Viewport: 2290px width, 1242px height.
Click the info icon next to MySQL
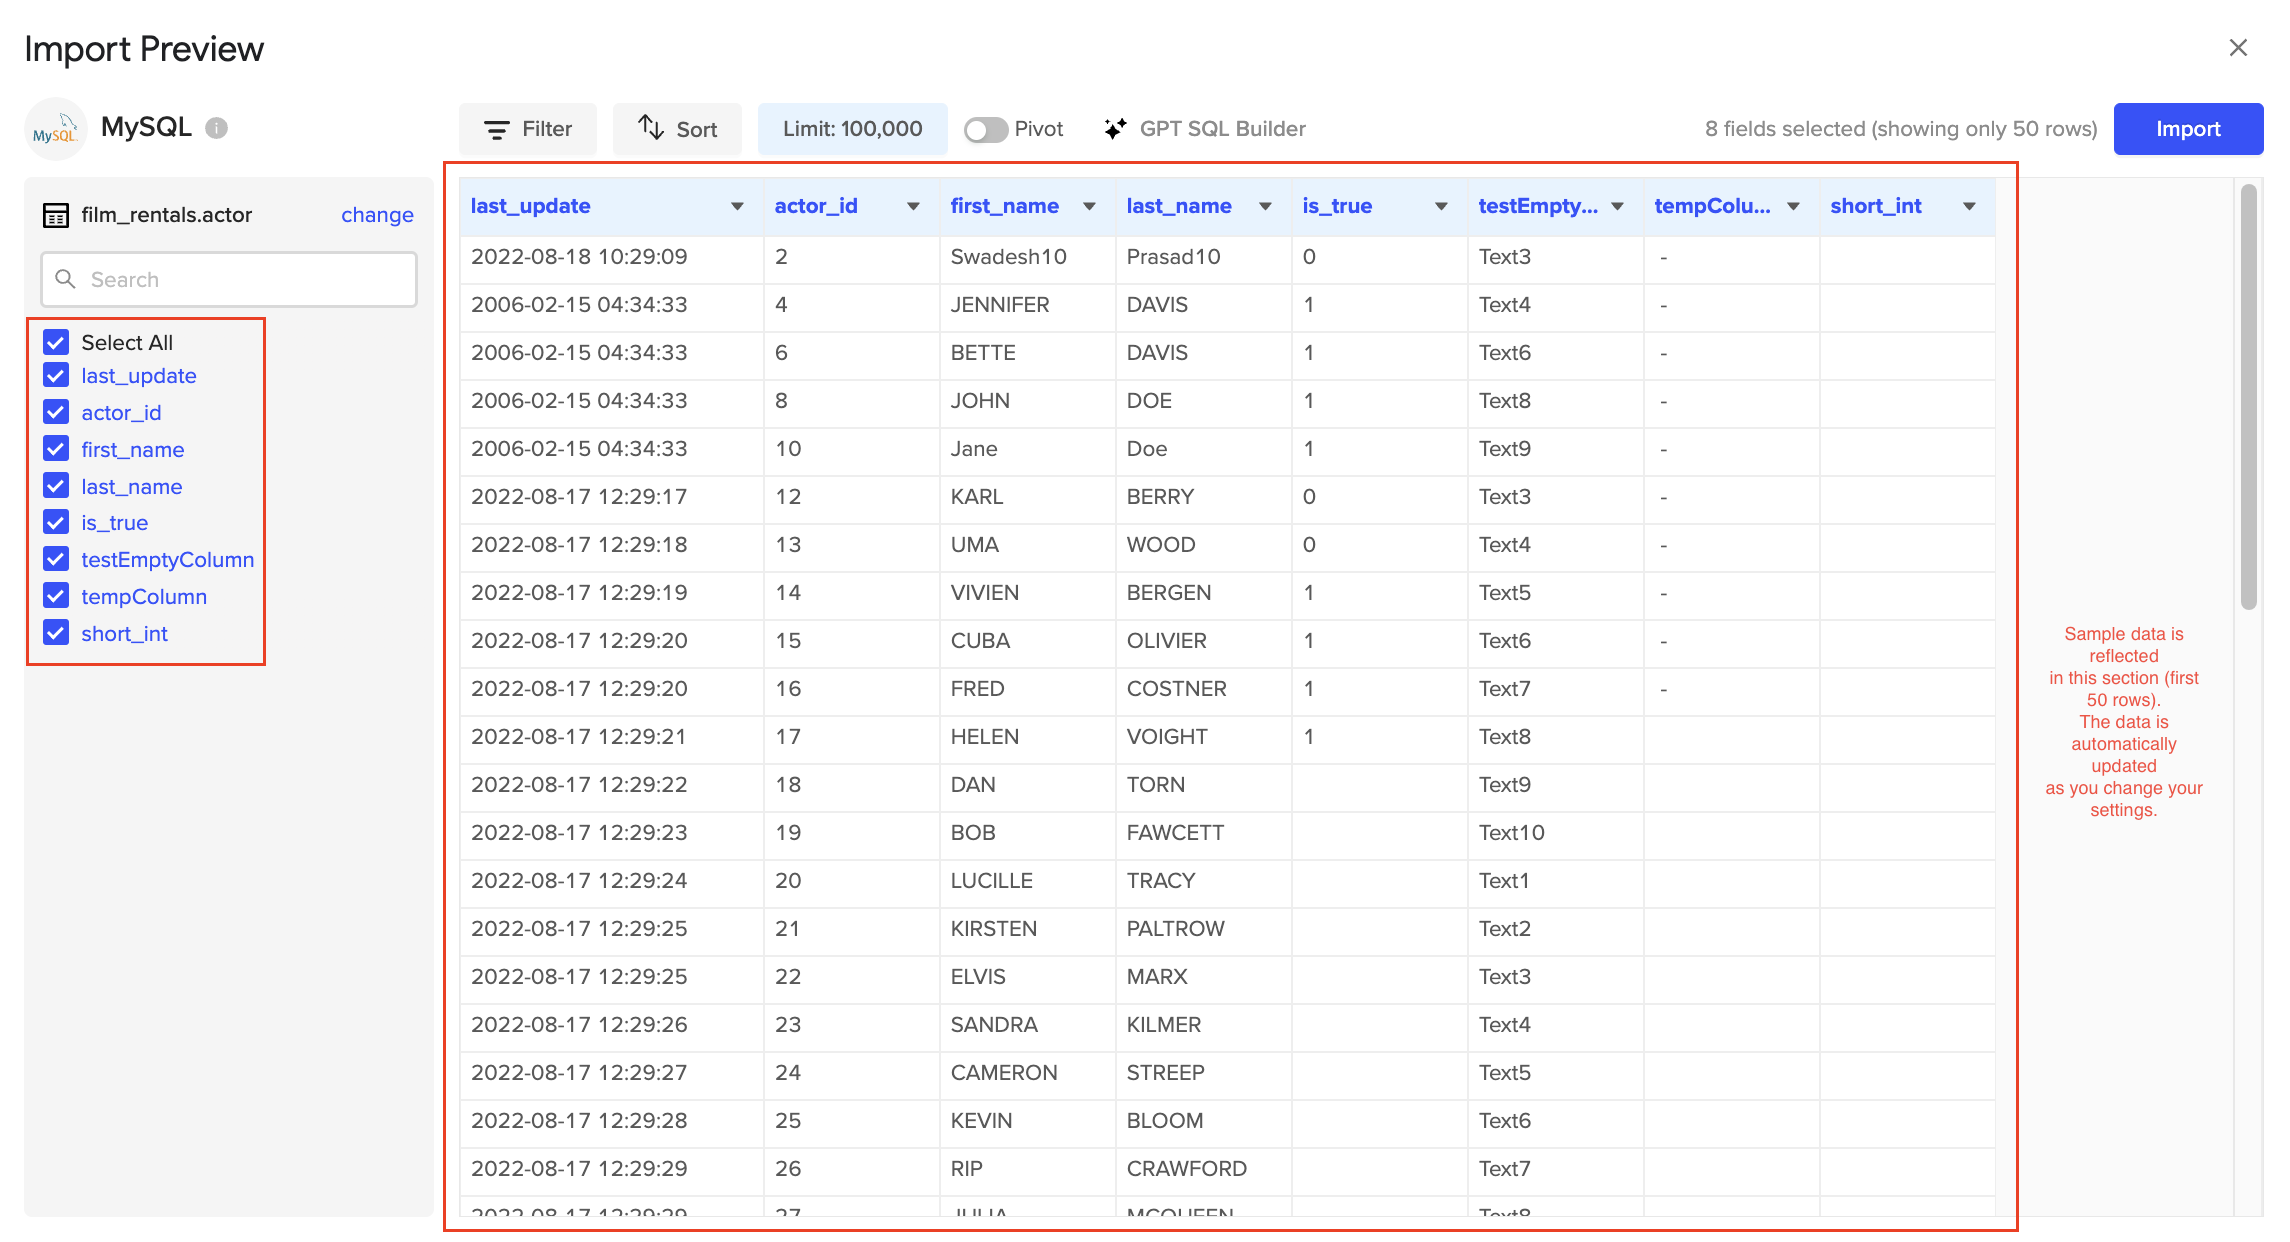pyautogui.click(x=216, y=128)
